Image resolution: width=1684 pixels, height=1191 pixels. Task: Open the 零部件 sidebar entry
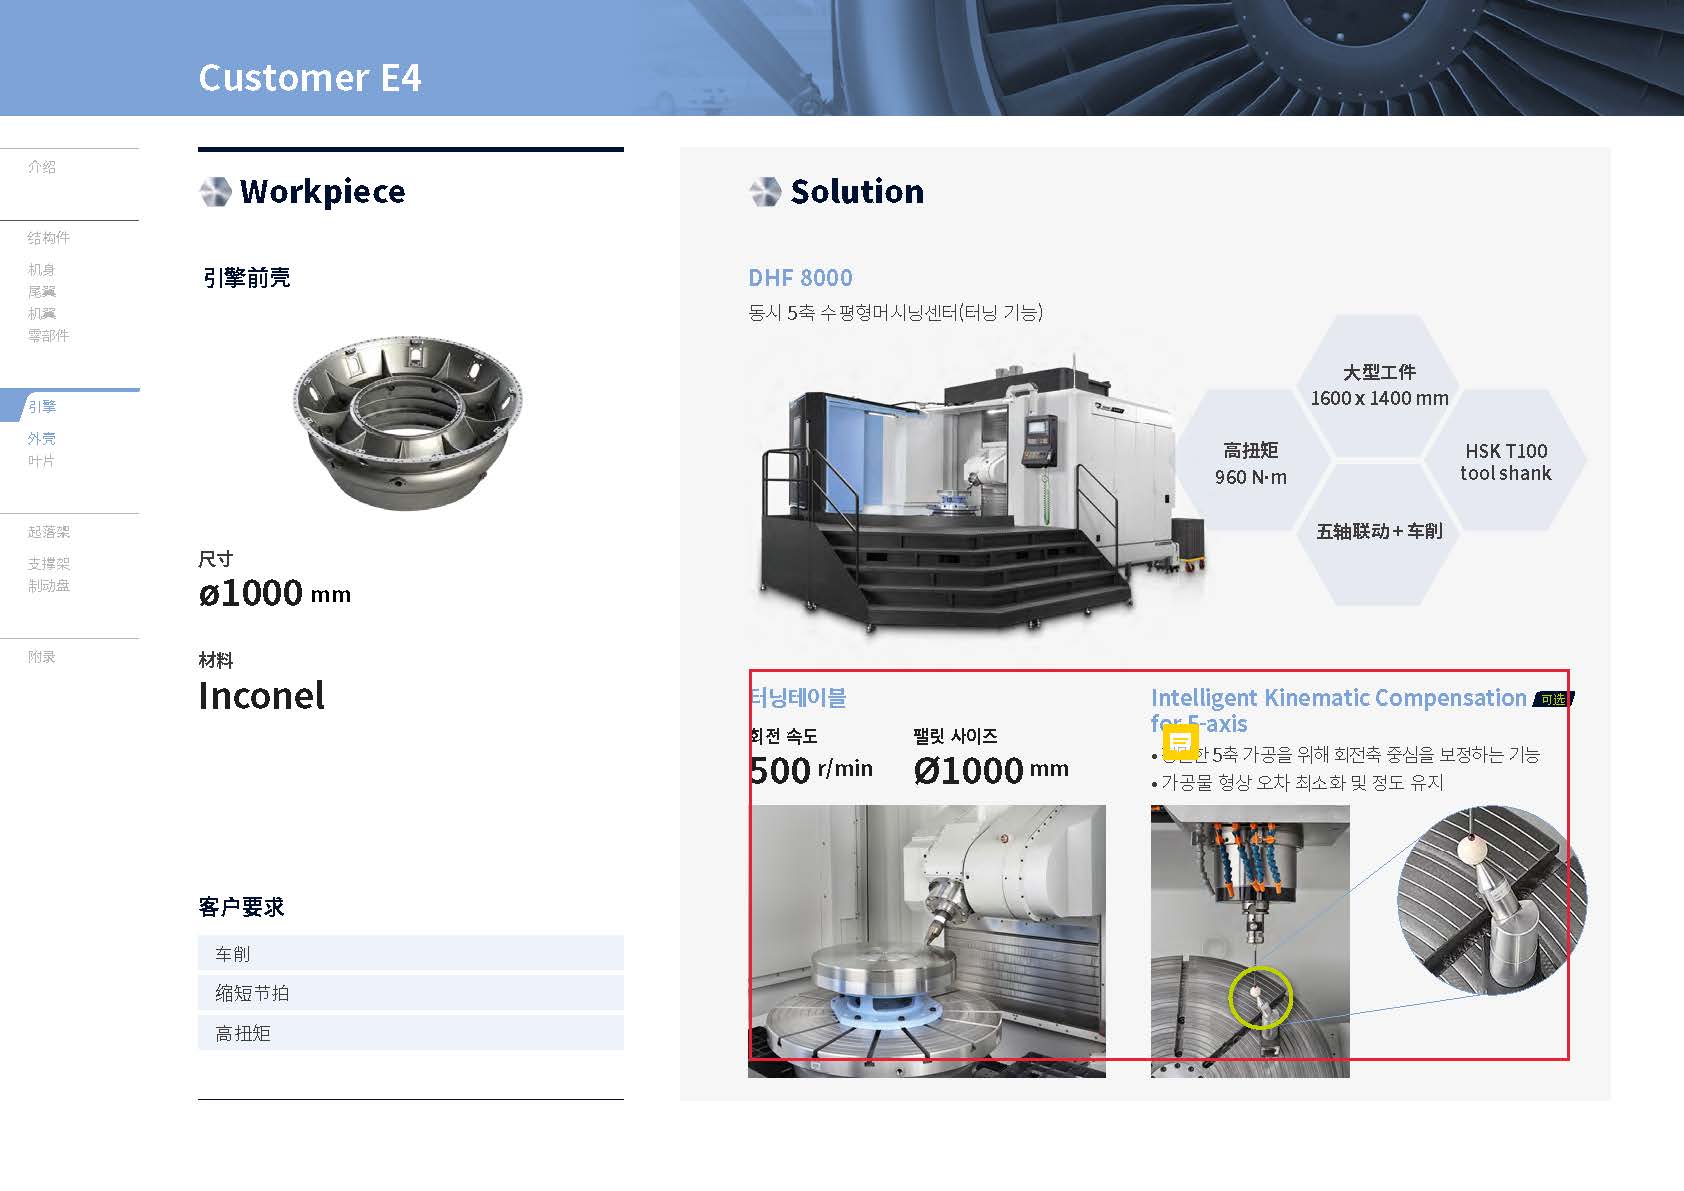49,336
